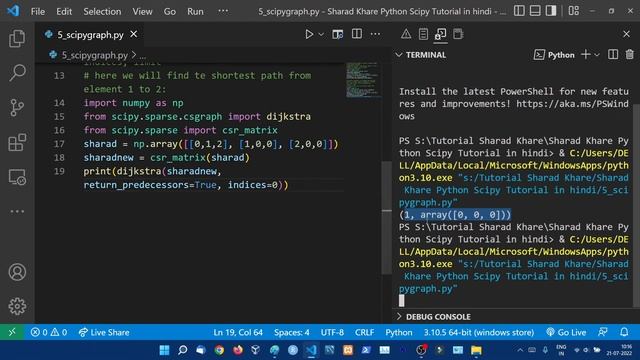640x360 pixels.
Task: Open the File menu
Action: [x=38, y=11]
